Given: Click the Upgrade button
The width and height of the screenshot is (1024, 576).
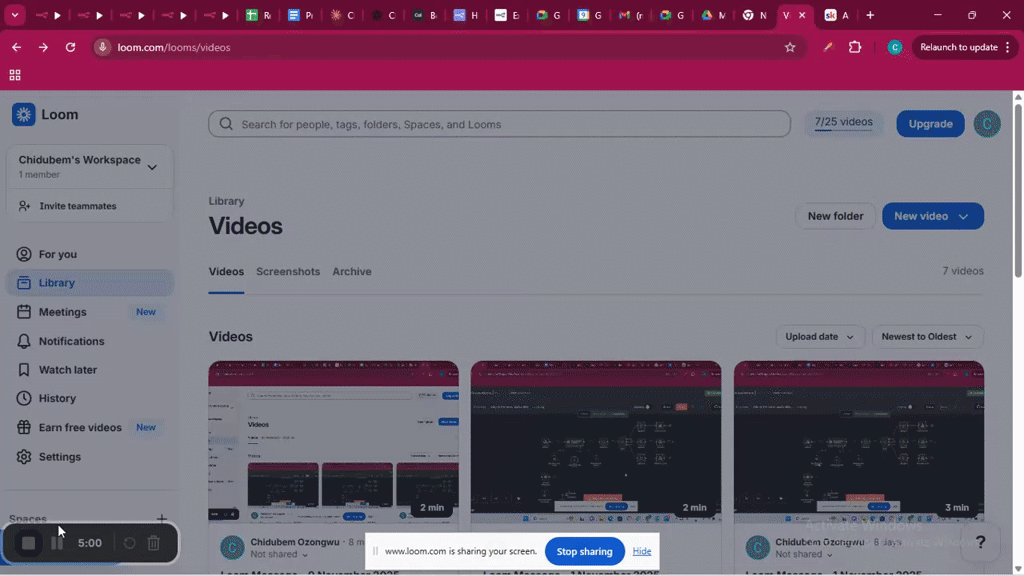Looking at the screenshot, I should [930, 123].
